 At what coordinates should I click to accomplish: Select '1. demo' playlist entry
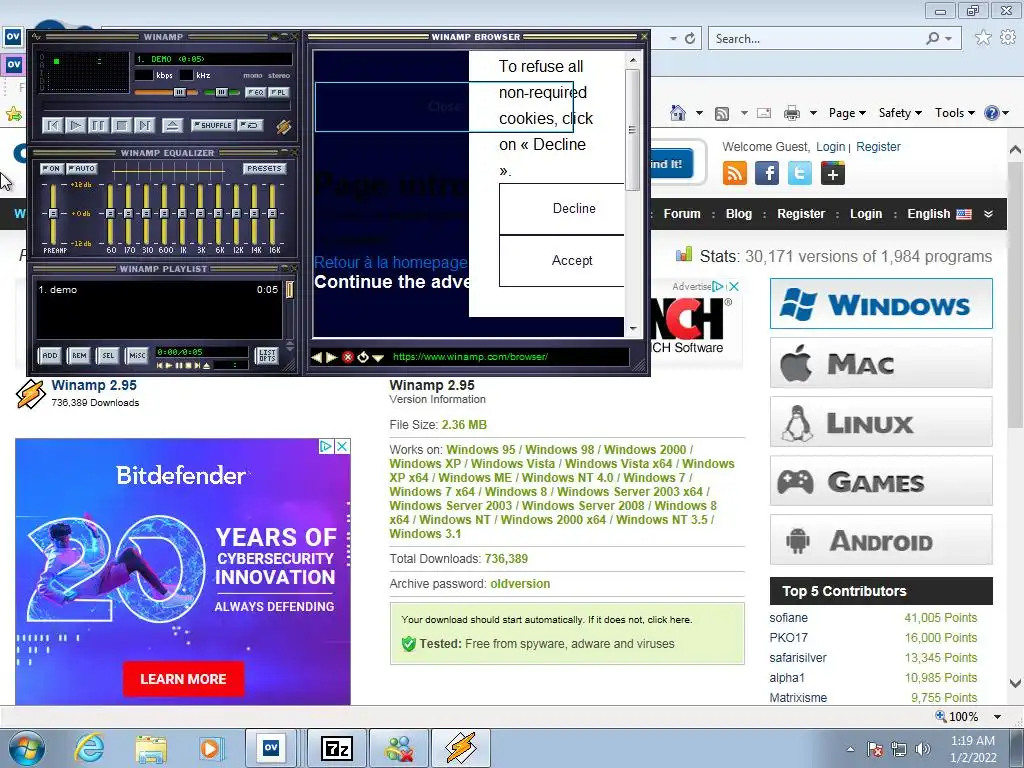(158, 289)
